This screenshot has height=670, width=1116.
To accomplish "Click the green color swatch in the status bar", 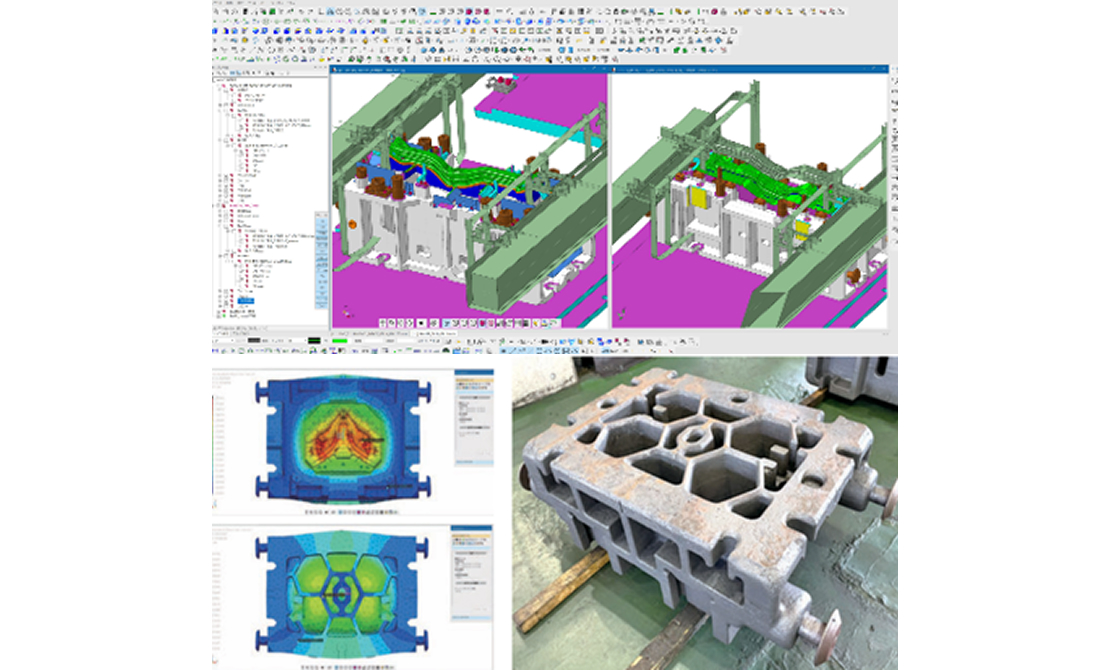I will pos(339,341).
